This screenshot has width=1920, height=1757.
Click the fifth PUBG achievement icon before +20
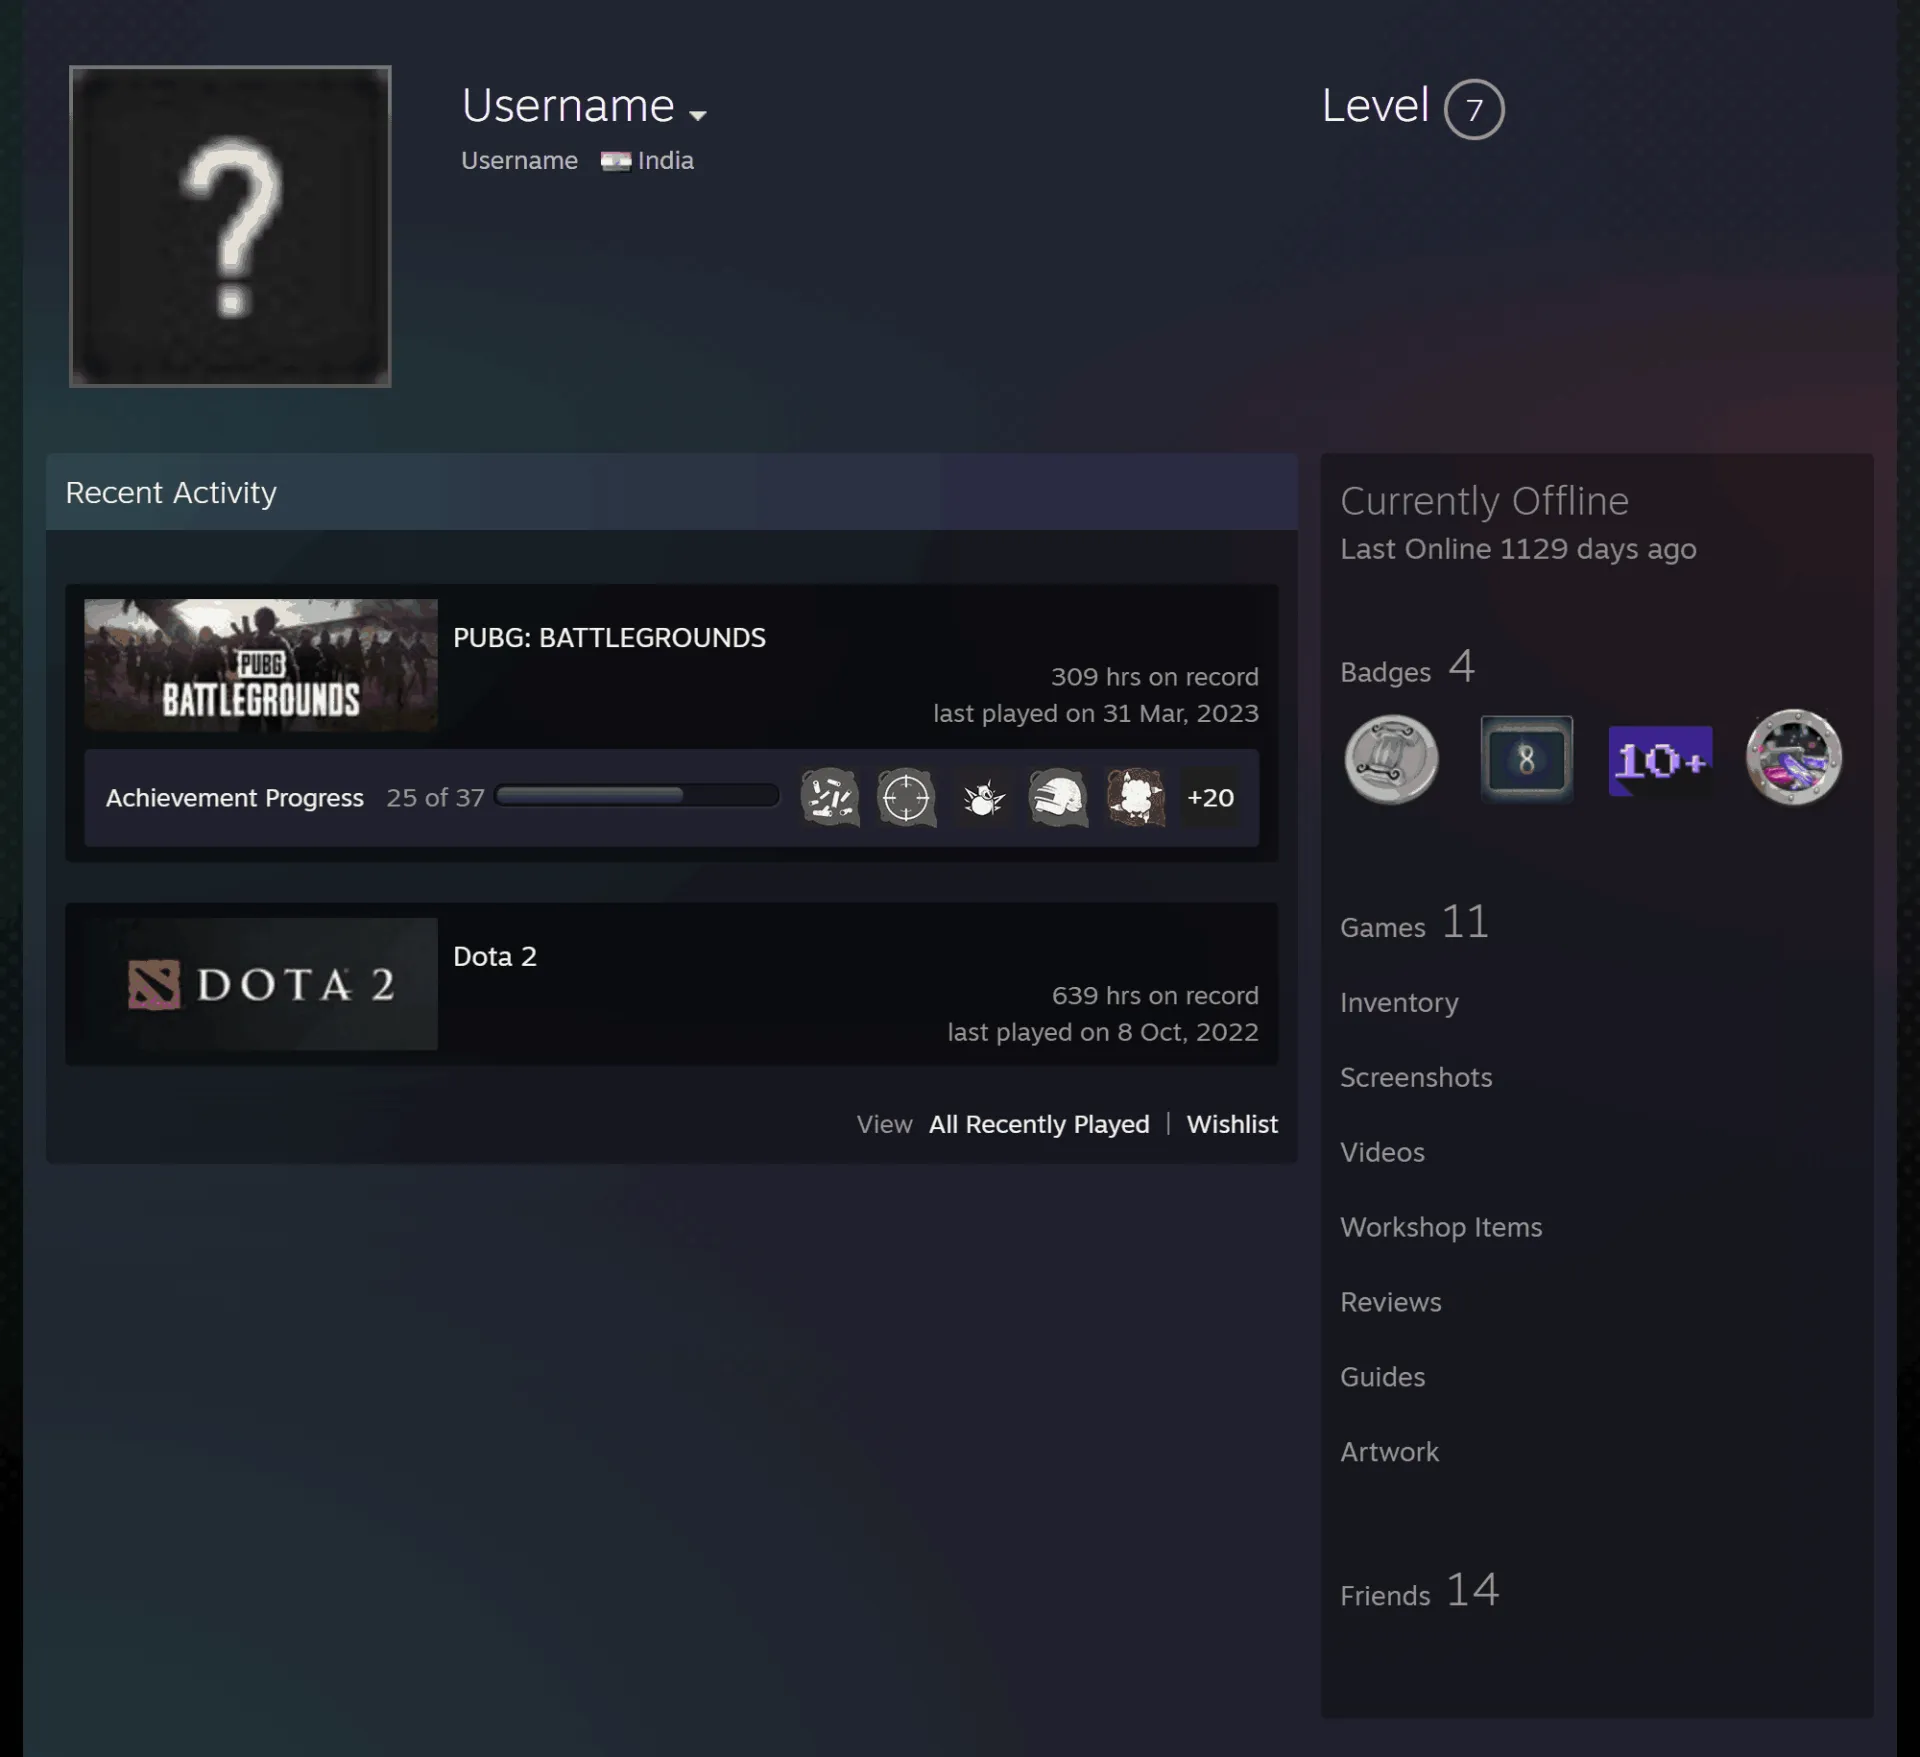point(1135,797)
